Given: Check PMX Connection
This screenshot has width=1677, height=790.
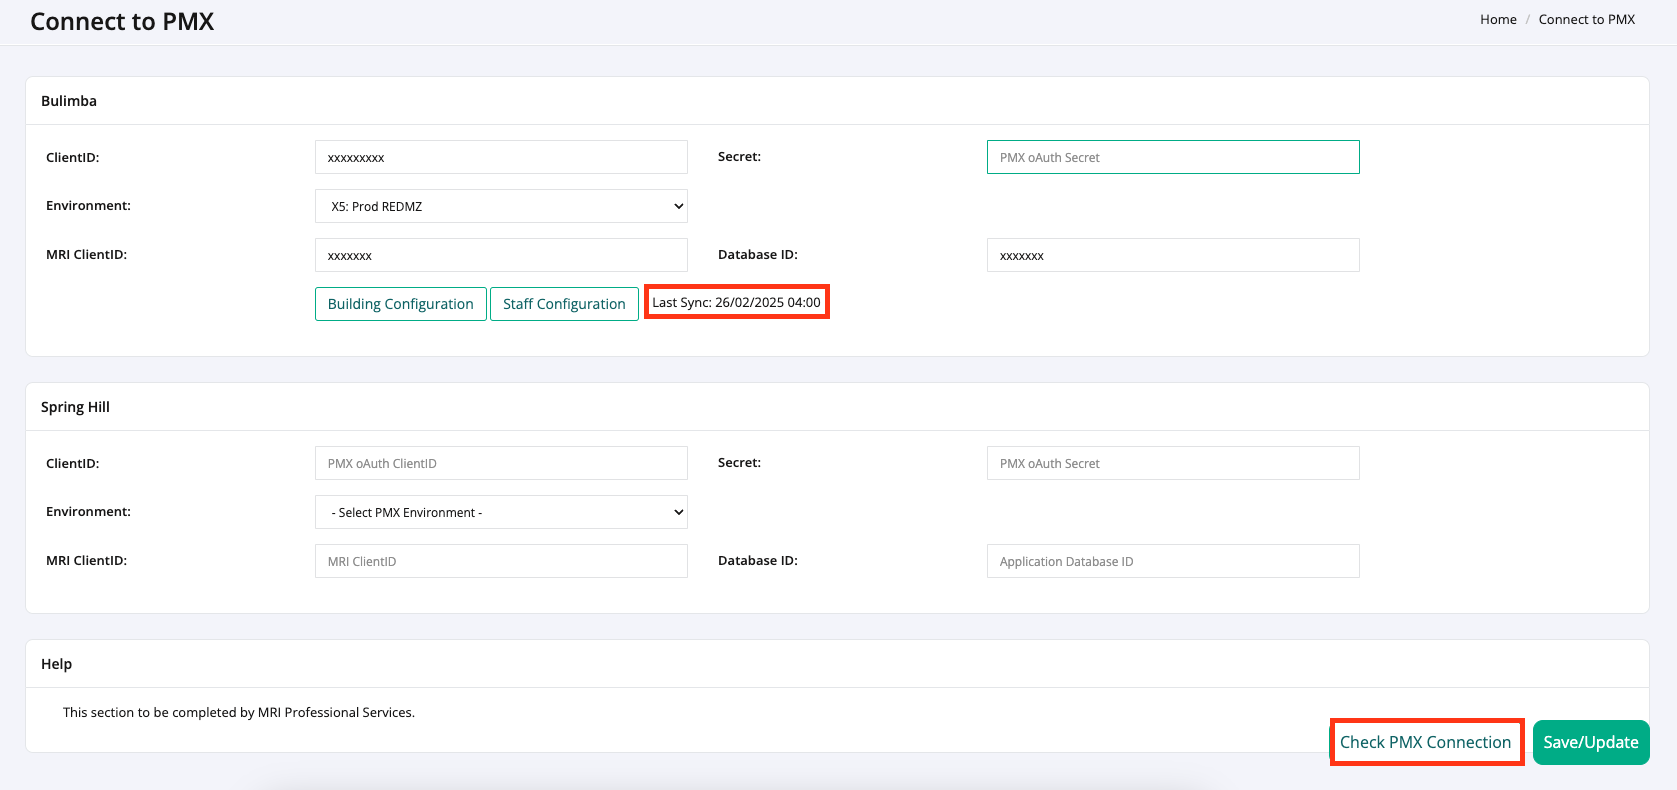Looking at the screenshot, I should (x=1425, y=742).
